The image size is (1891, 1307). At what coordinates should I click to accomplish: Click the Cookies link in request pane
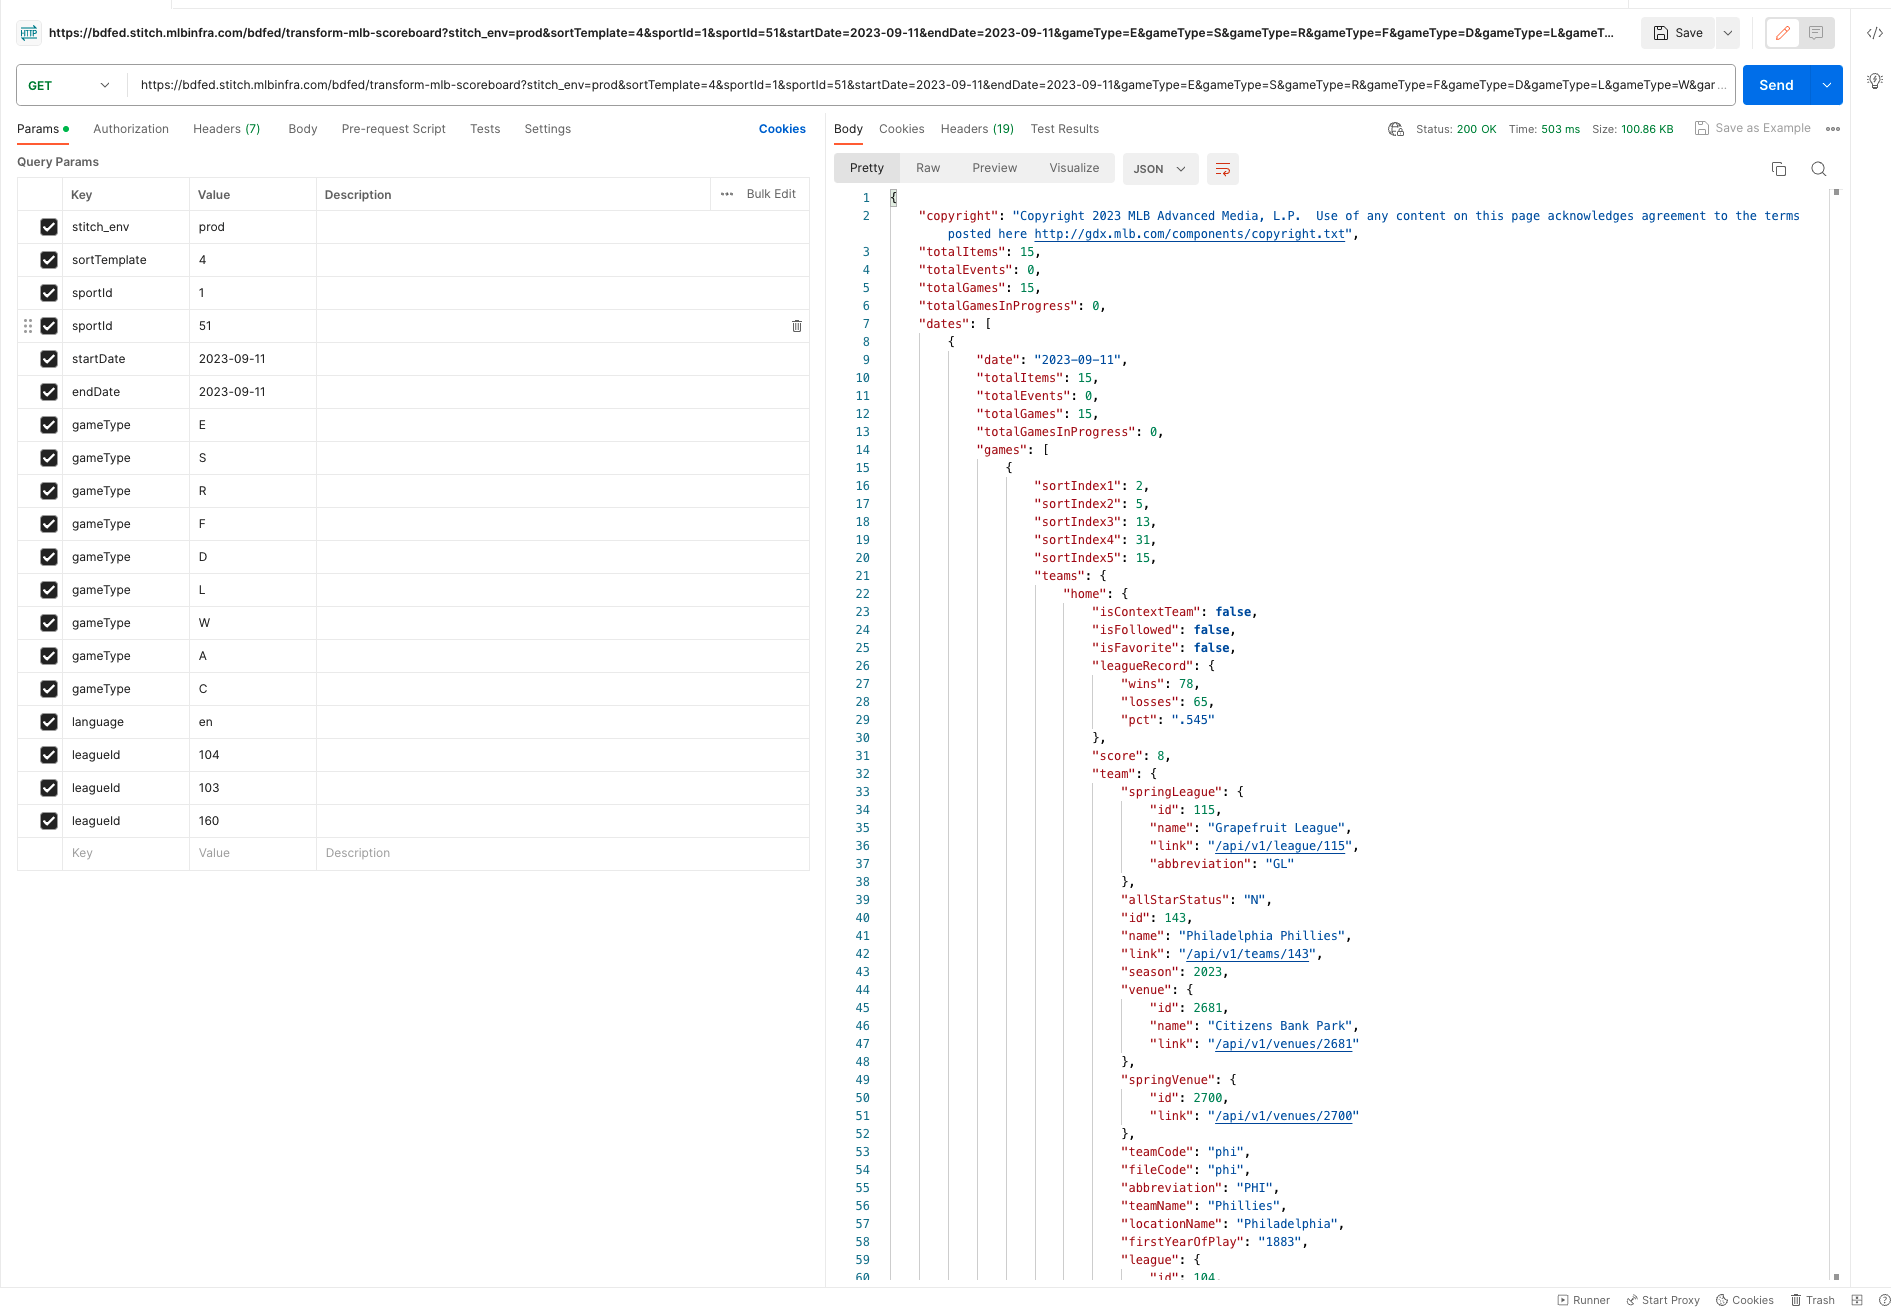pyautogui.click(x=782, y=129)
